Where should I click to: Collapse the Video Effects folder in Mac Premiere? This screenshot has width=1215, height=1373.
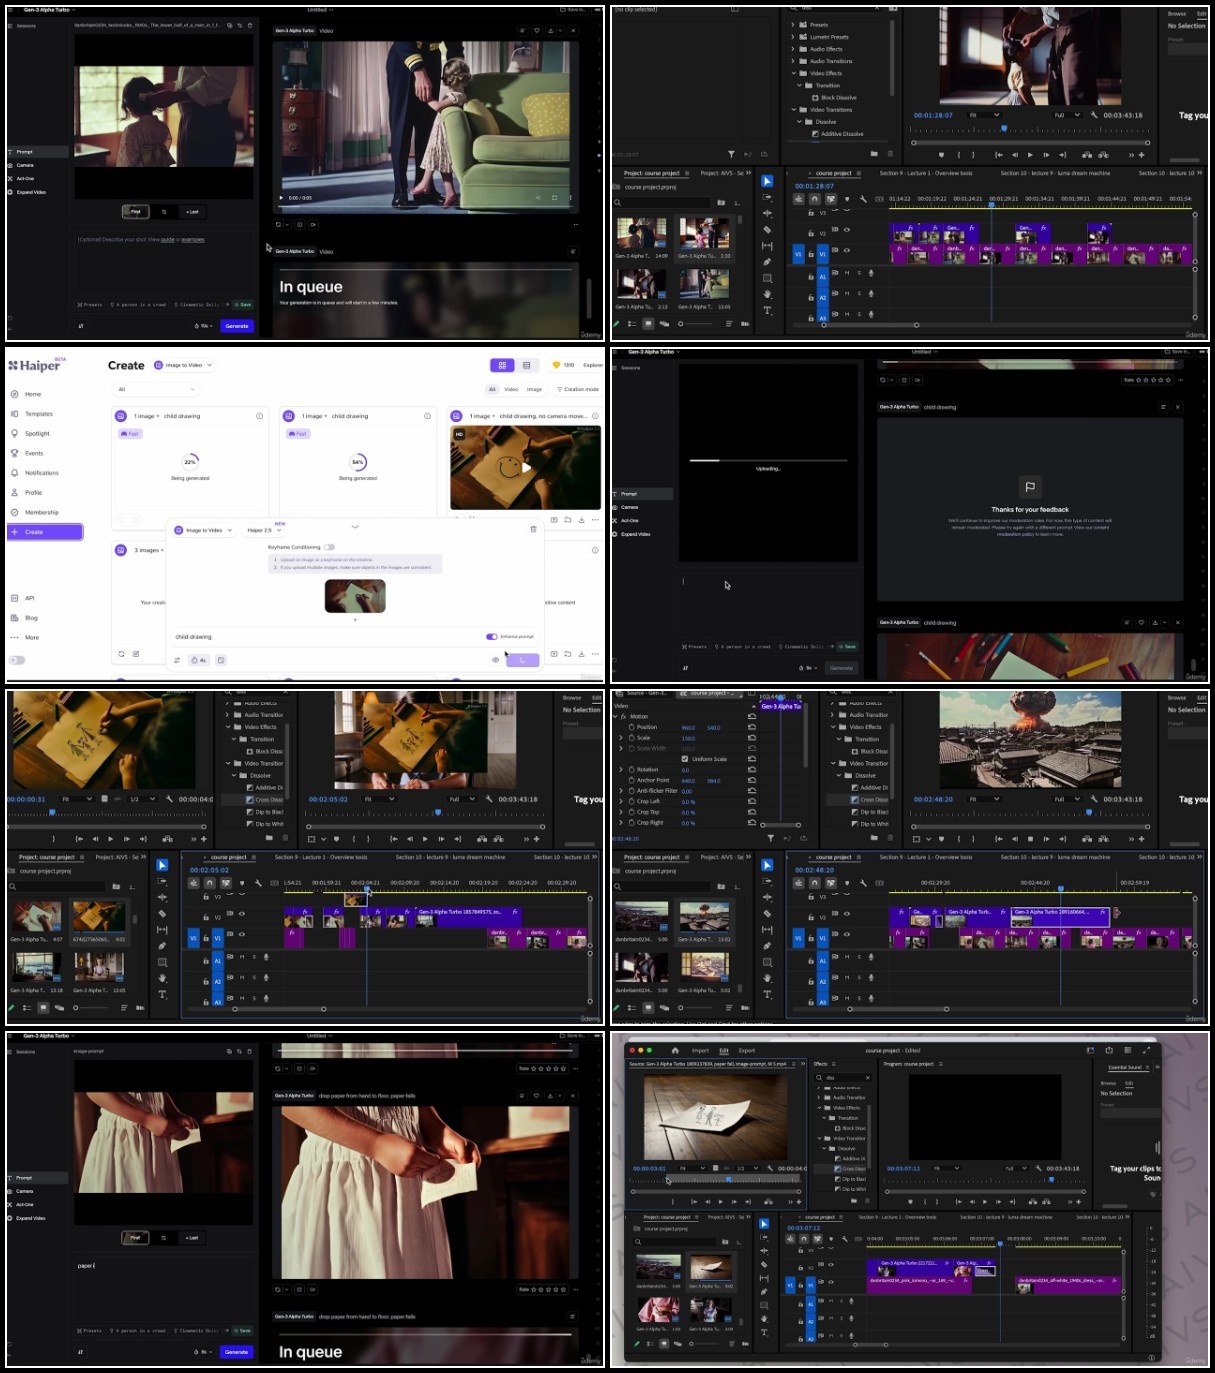(x=820, y=1108)
